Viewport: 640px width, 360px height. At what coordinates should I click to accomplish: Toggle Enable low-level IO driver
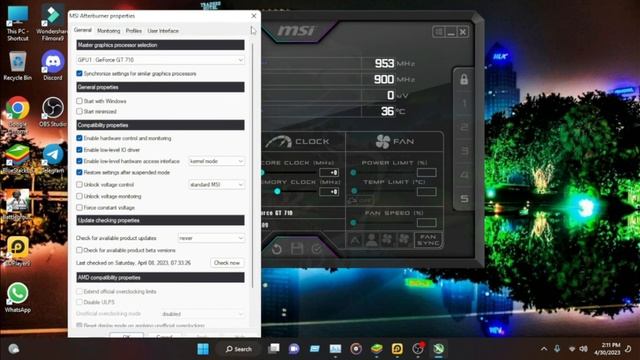pos(79,150)
